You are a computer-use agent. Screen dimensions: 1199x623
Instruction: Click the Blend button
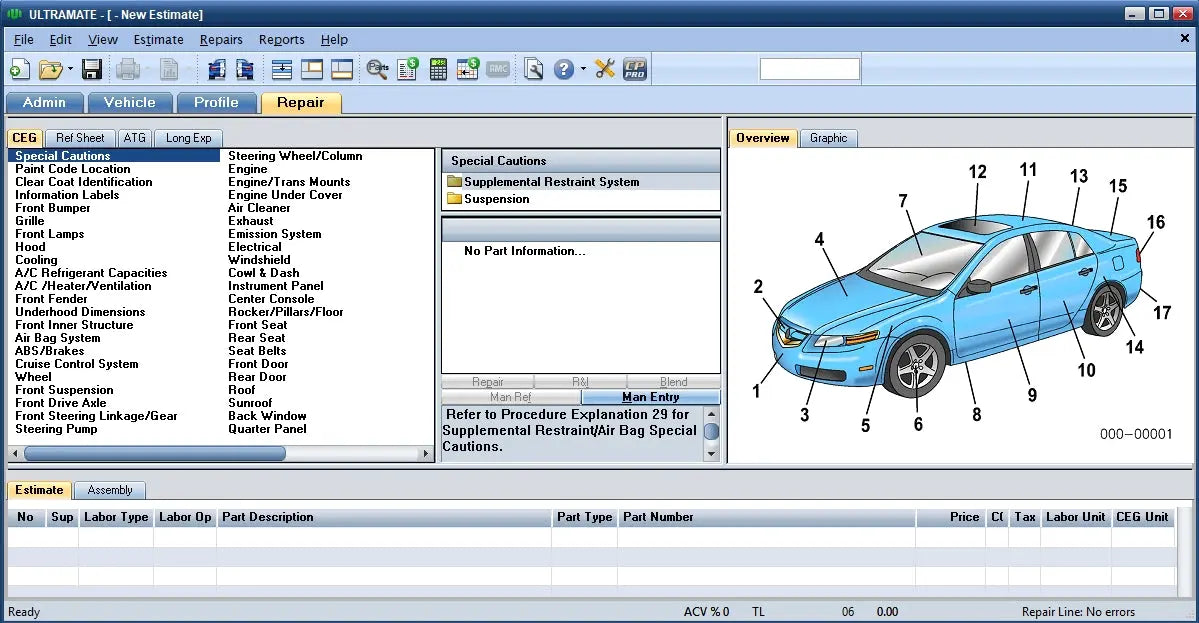tap(673, 381)
